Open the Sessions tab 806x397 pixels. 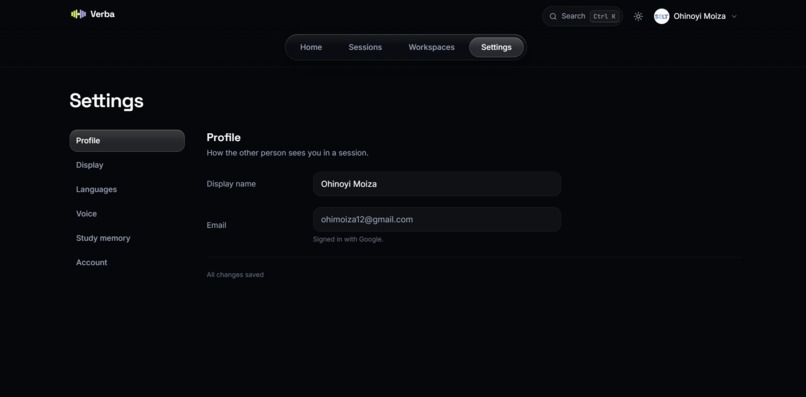pyautogui.click(x=365, y=47)
